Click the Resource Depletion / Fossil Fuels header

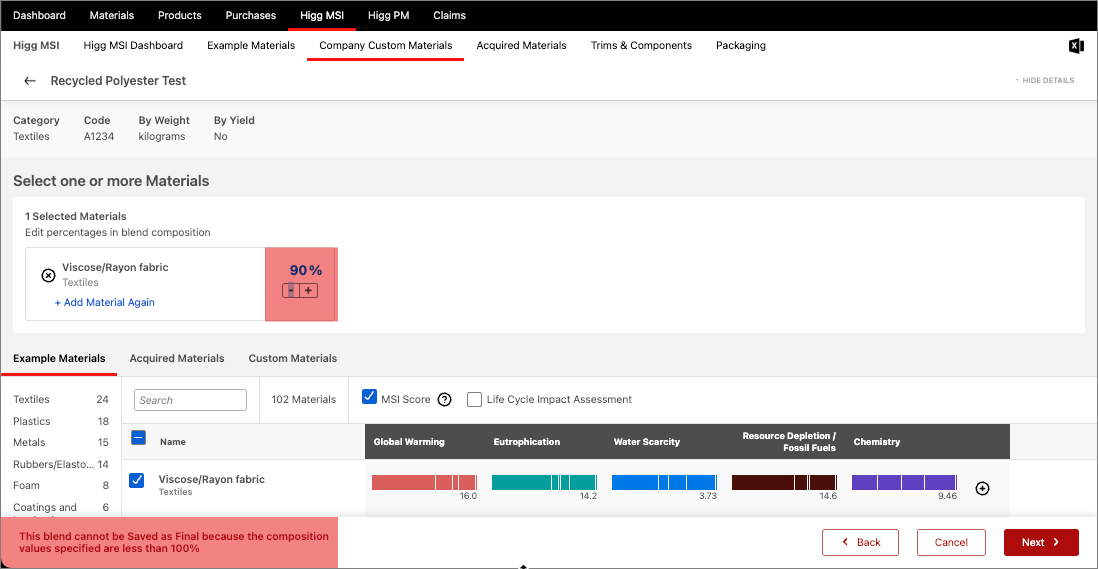[x=789, y=442]
